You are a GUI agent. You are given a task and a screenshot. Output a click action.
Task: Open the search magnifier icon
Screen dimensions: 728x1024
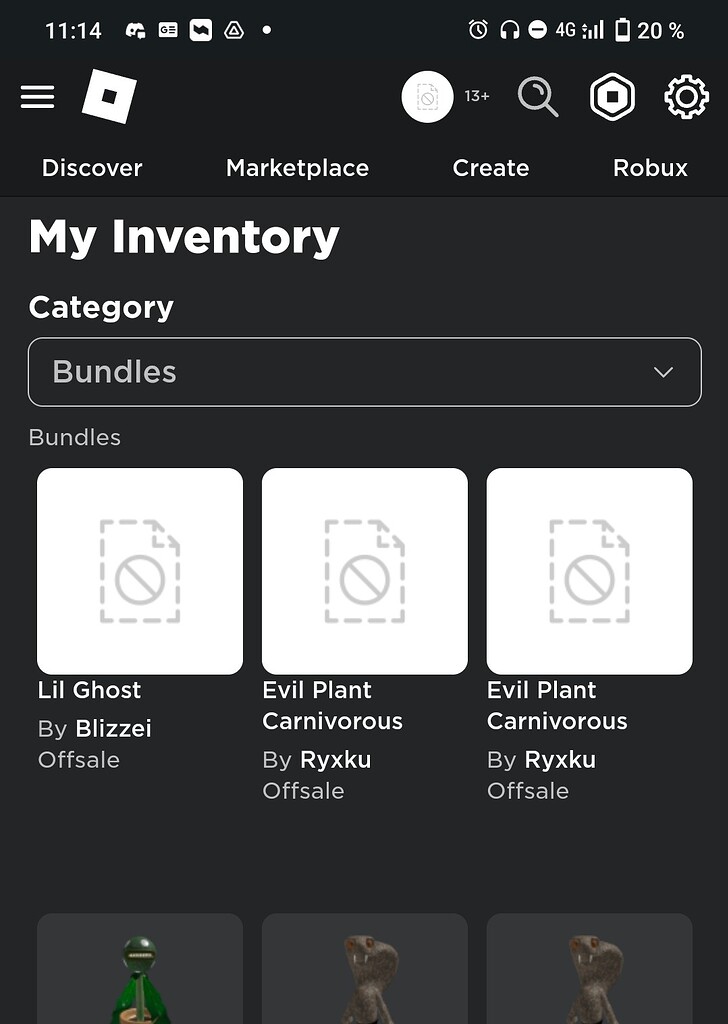pos(538,97)
